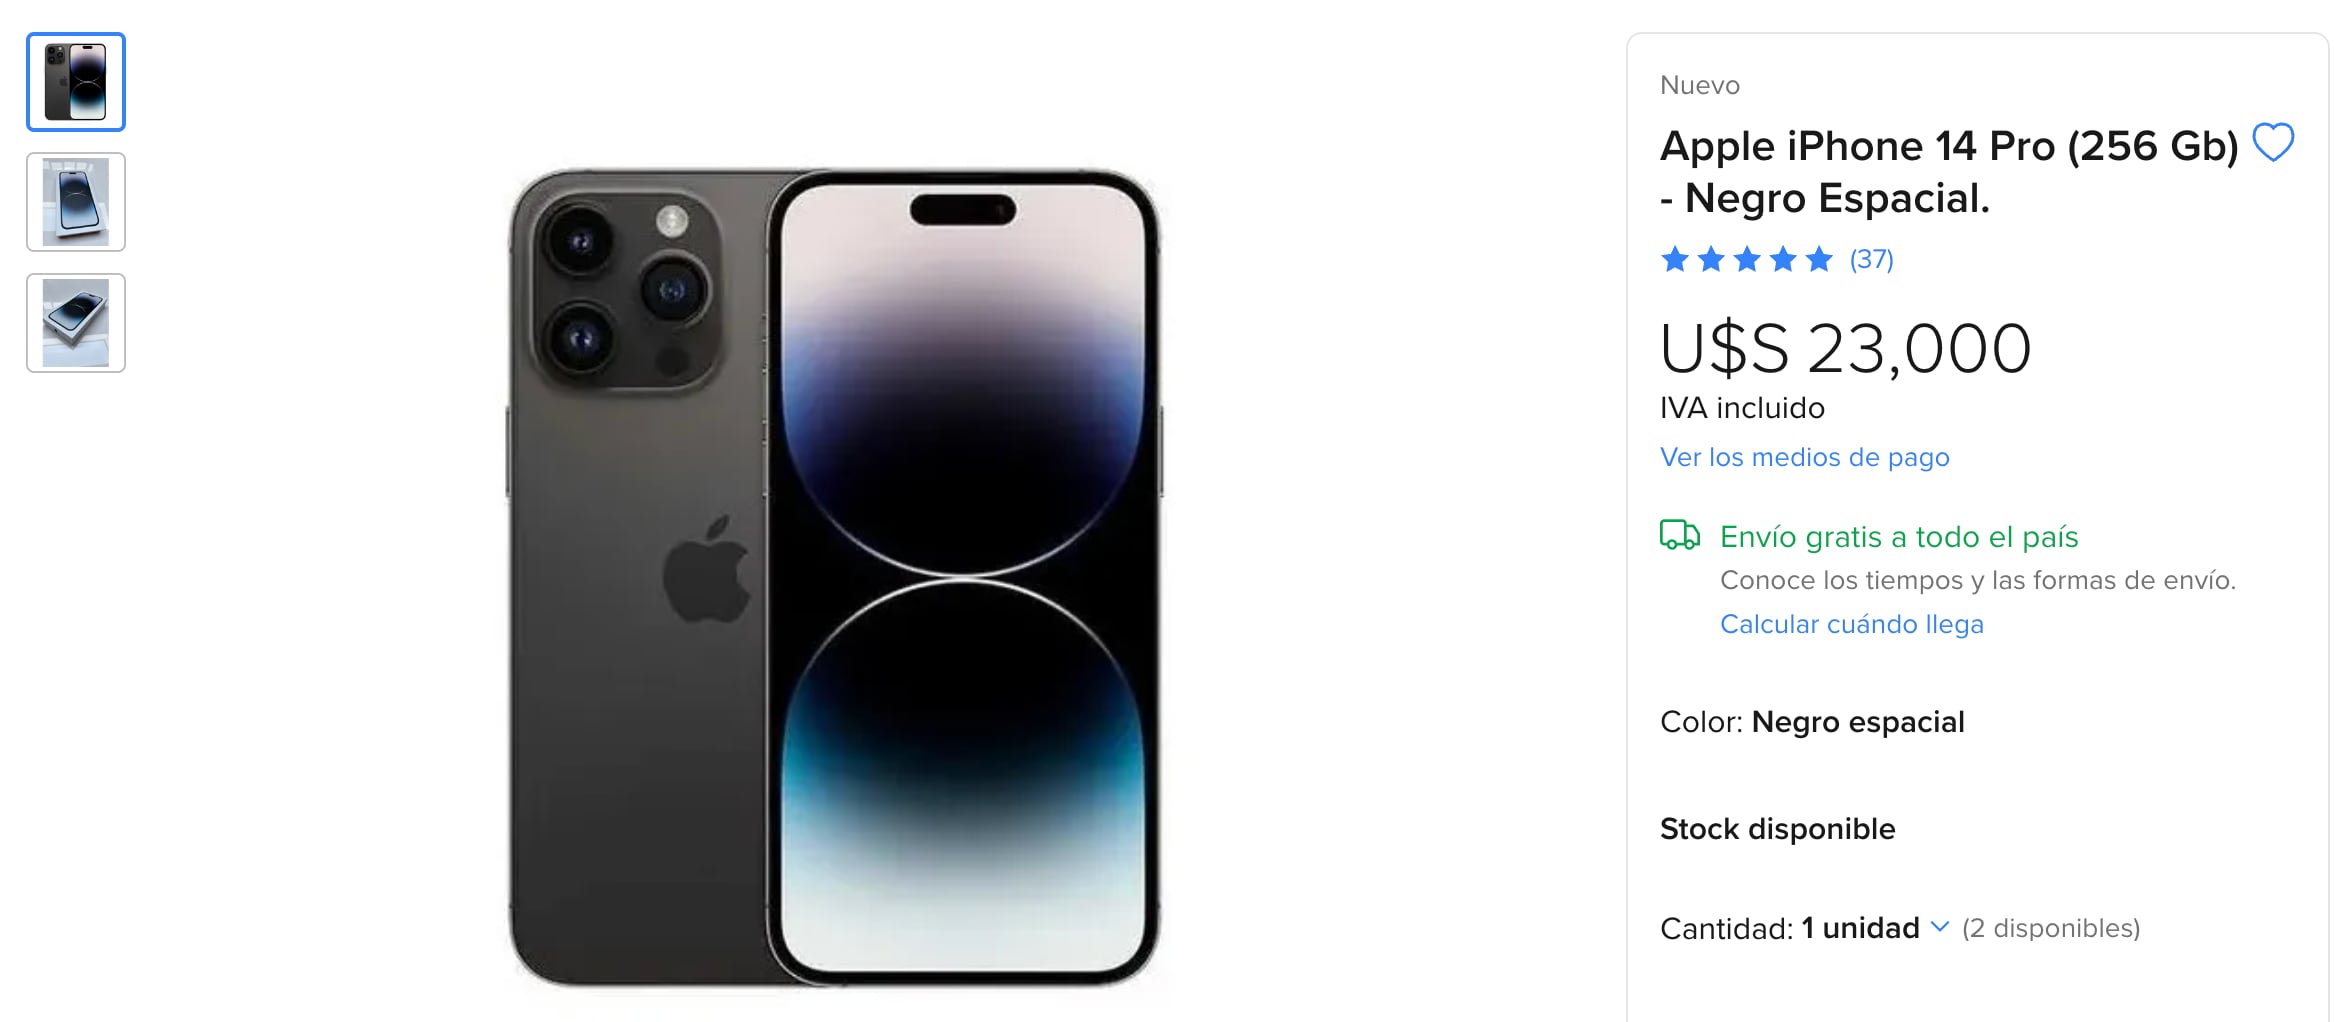The image size is (2334, 1022).
Task: Click the free shipping truck icon
Action: tap(1679, 535)
